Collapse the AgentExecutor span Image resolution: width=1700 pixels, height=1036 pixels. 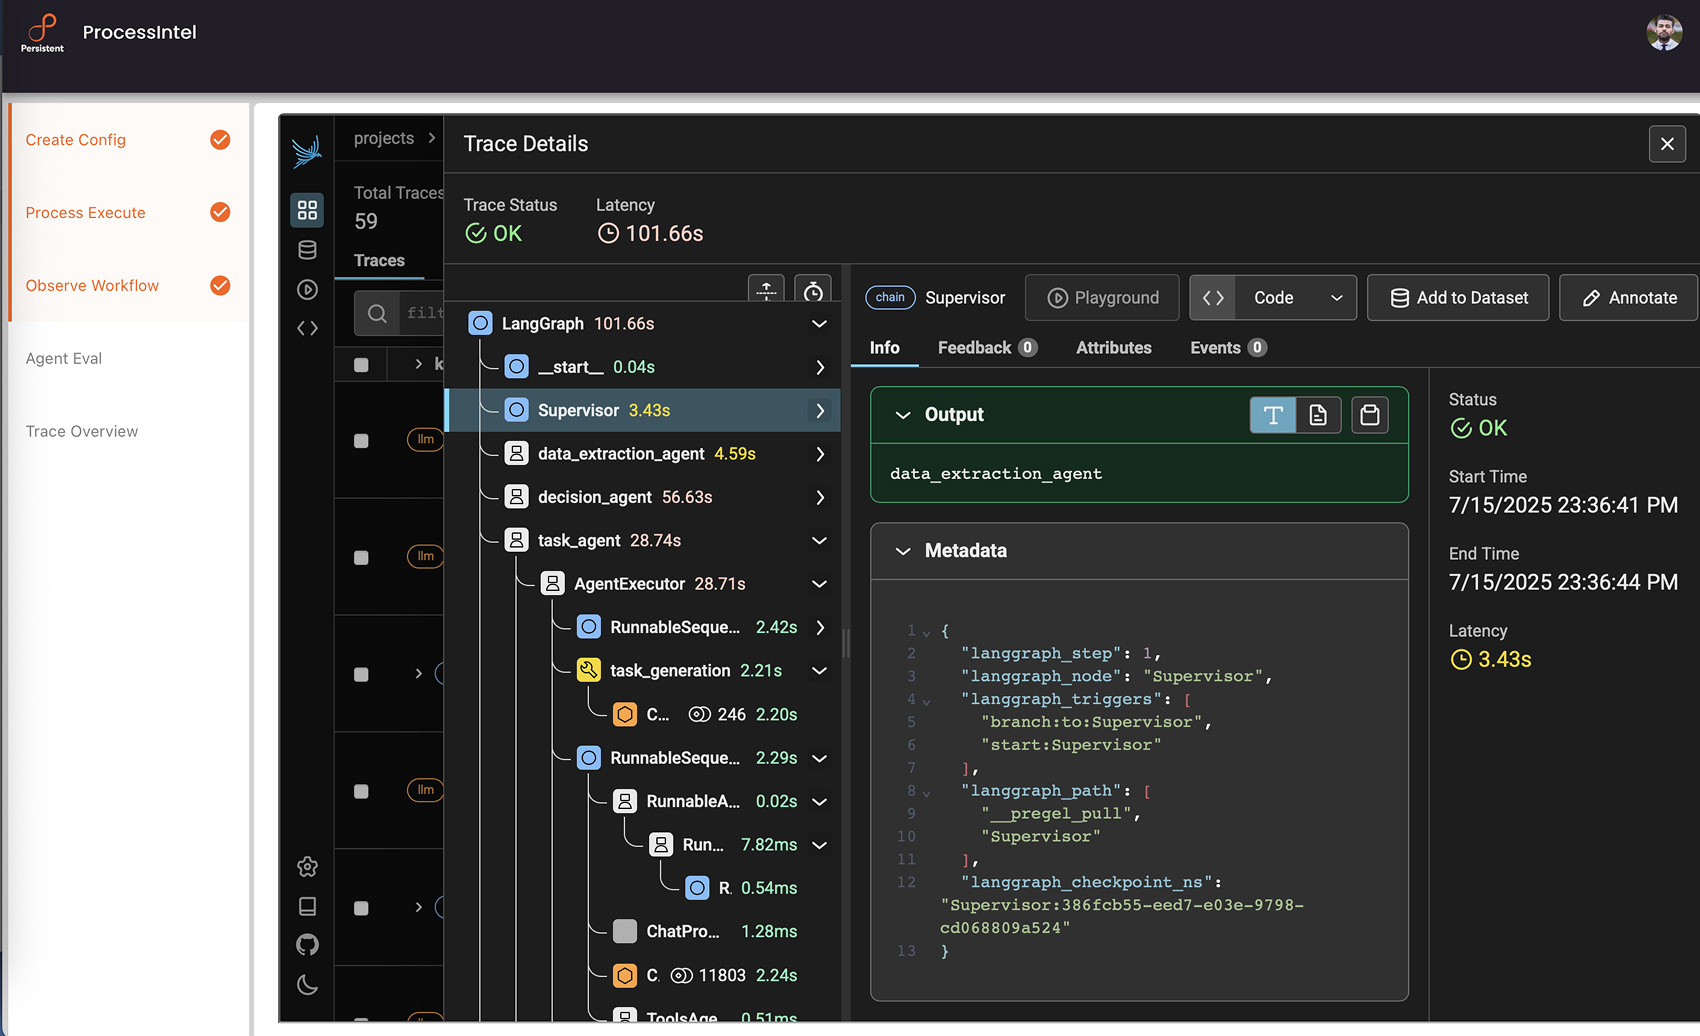click(x=819, y=584)
